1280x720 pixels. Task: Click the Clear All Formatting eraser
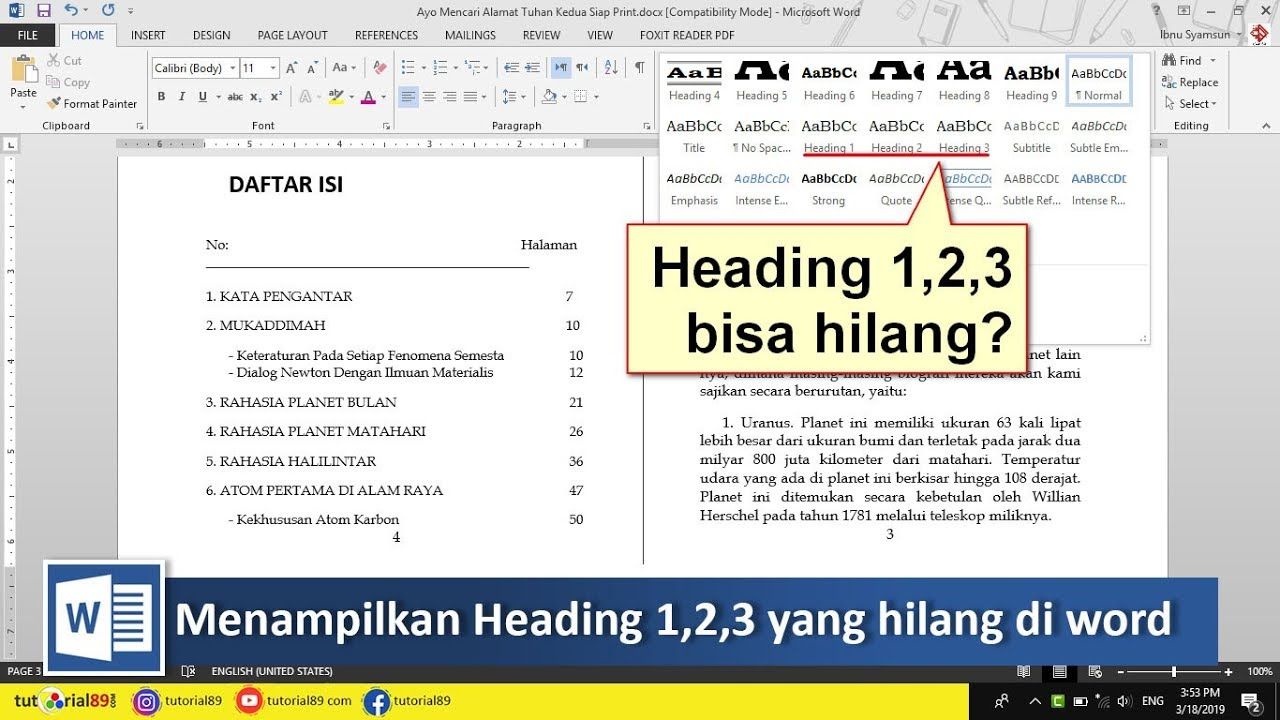(379, 68)
